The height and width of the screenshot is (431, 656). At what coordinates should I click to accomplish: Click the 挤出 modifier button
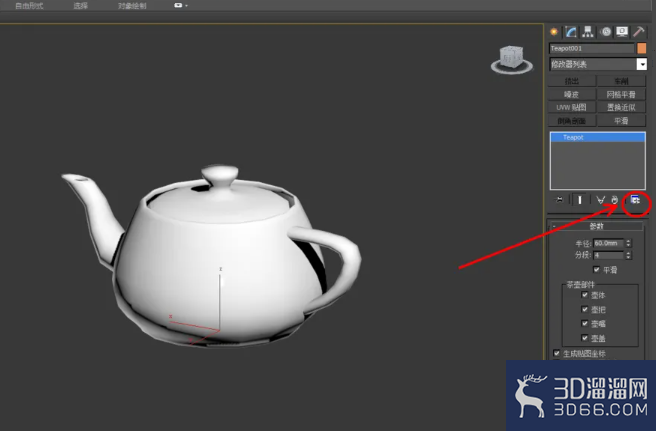click(x=572, y=81)
